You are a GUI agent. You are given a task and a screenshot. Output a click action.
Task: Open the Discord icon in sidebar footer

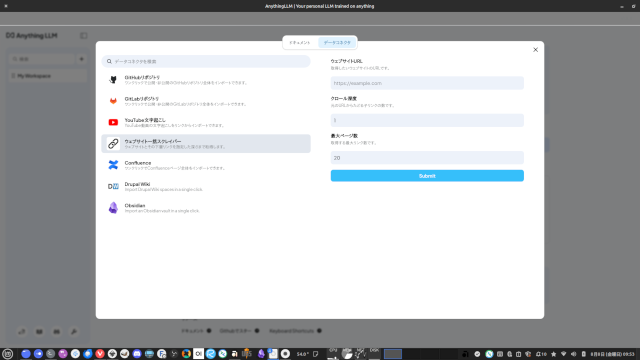(57, 331)
